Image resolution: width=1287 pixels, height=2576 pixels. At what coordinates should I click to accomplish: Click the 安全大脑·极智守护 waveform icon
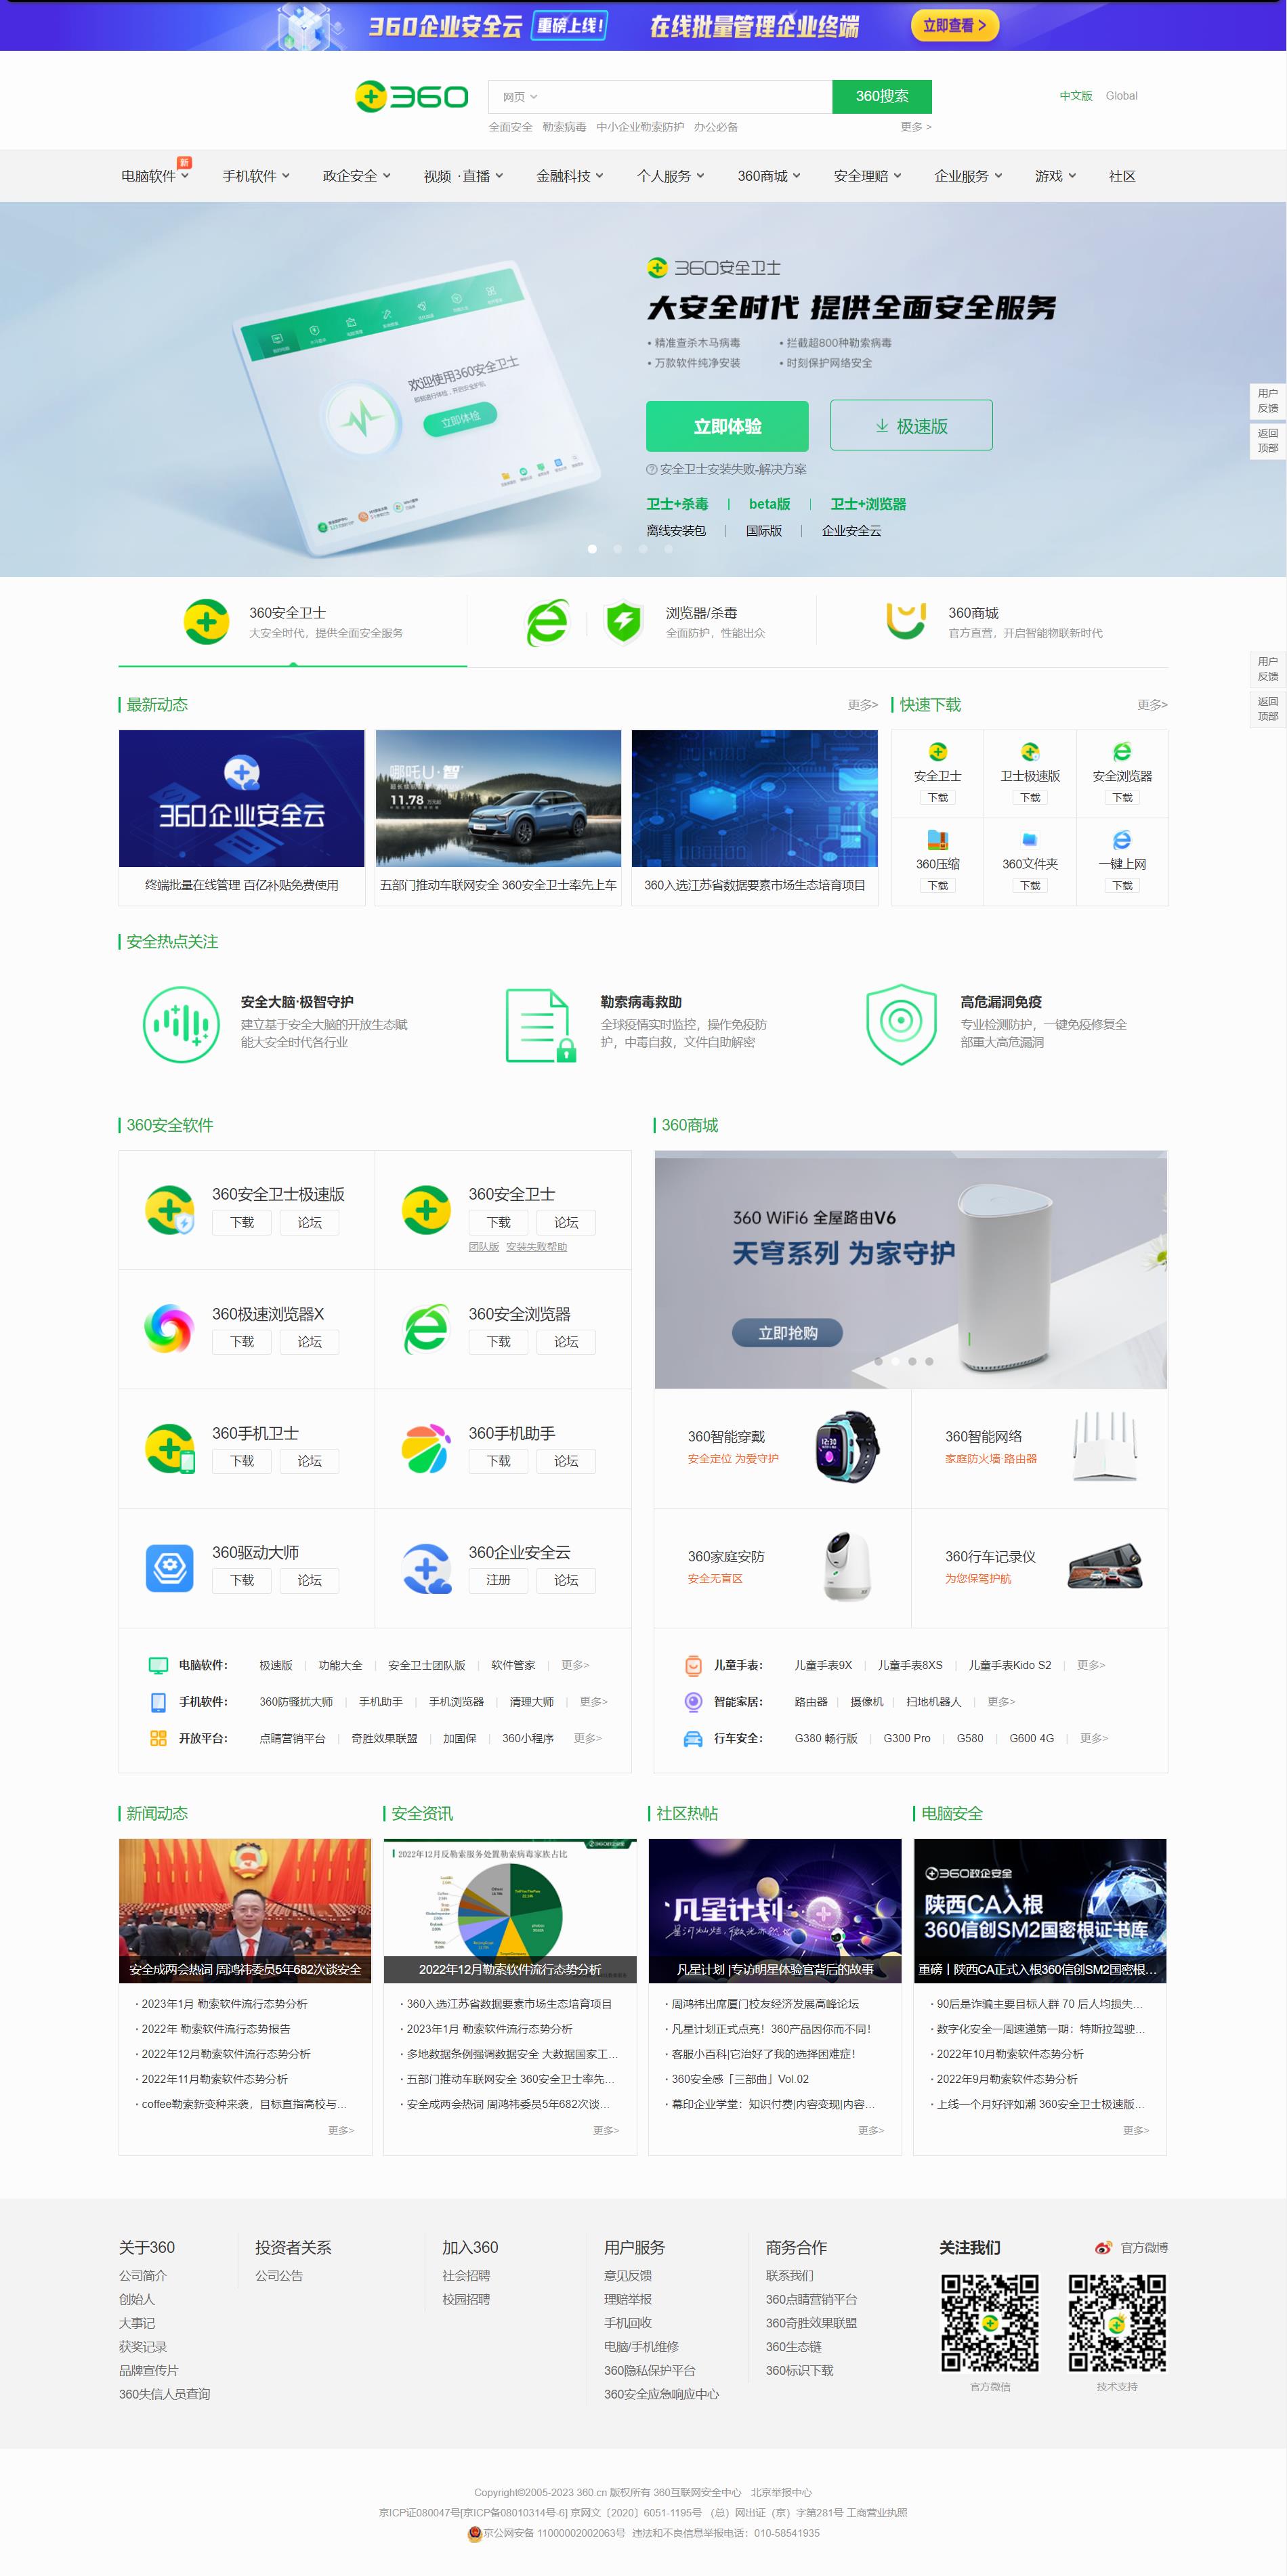pyautogui.click(x=181, y=1024)
